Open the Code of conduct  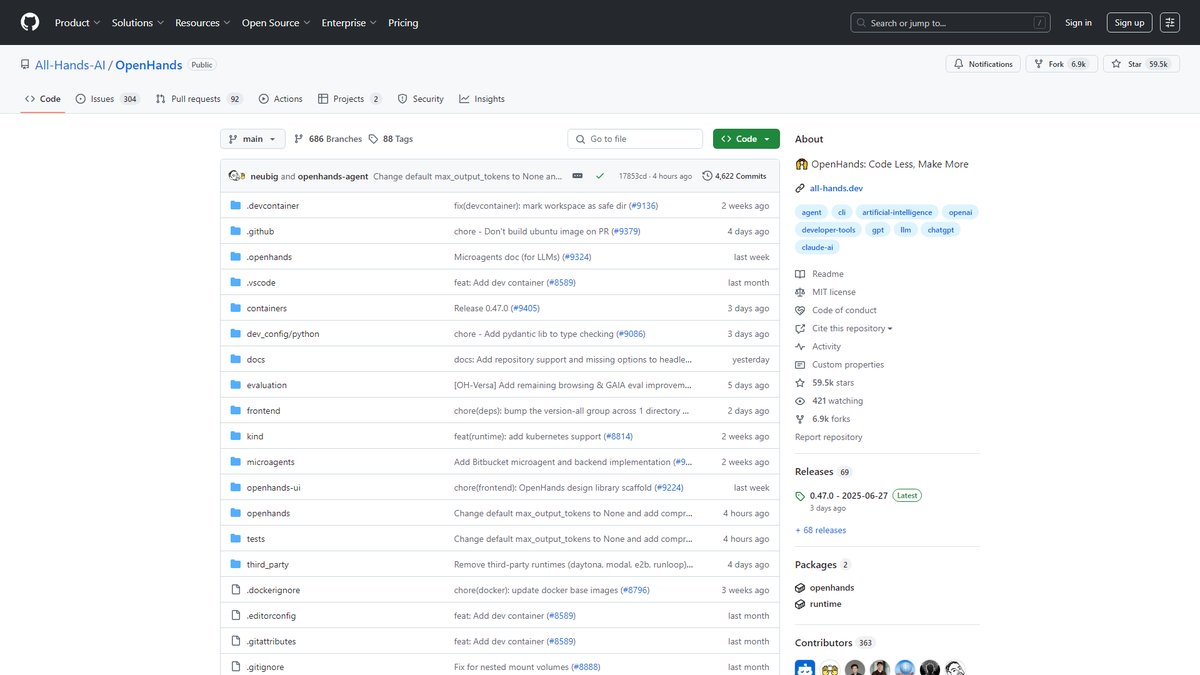(x=844, y=310)
